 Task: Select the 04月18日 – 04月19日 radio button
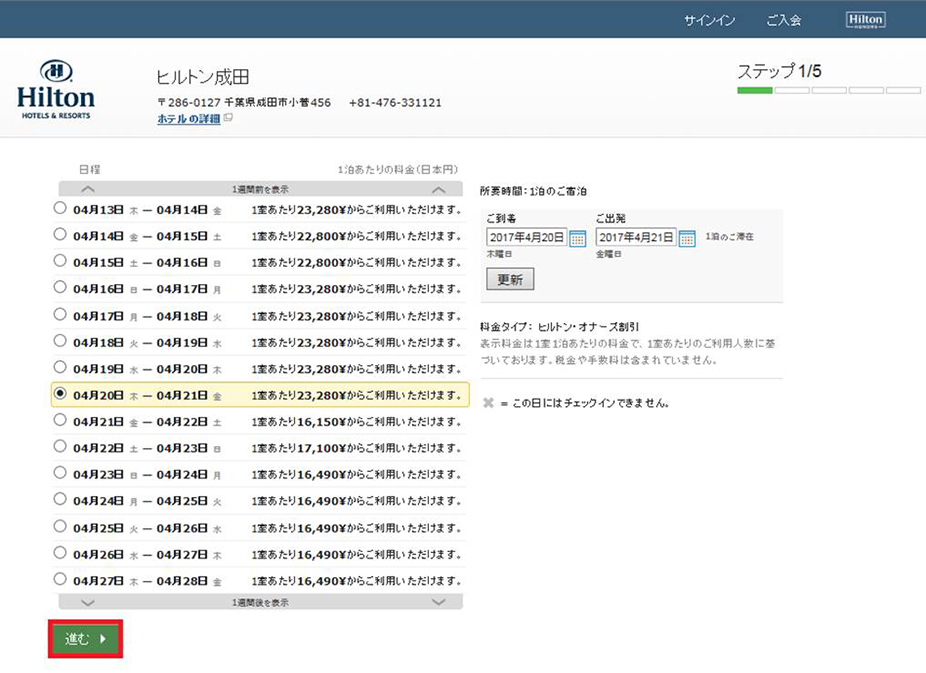pyautogui.click(x=60, y=341)
